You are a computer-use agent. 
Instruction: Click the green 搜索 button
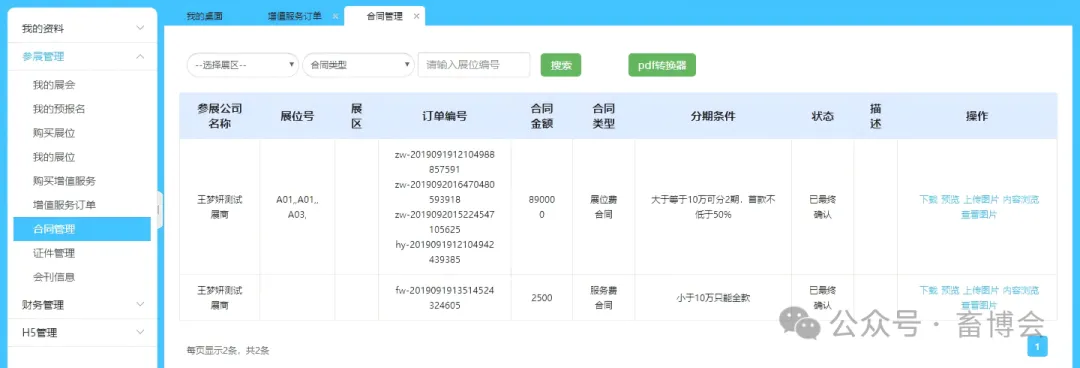point(561,65)
